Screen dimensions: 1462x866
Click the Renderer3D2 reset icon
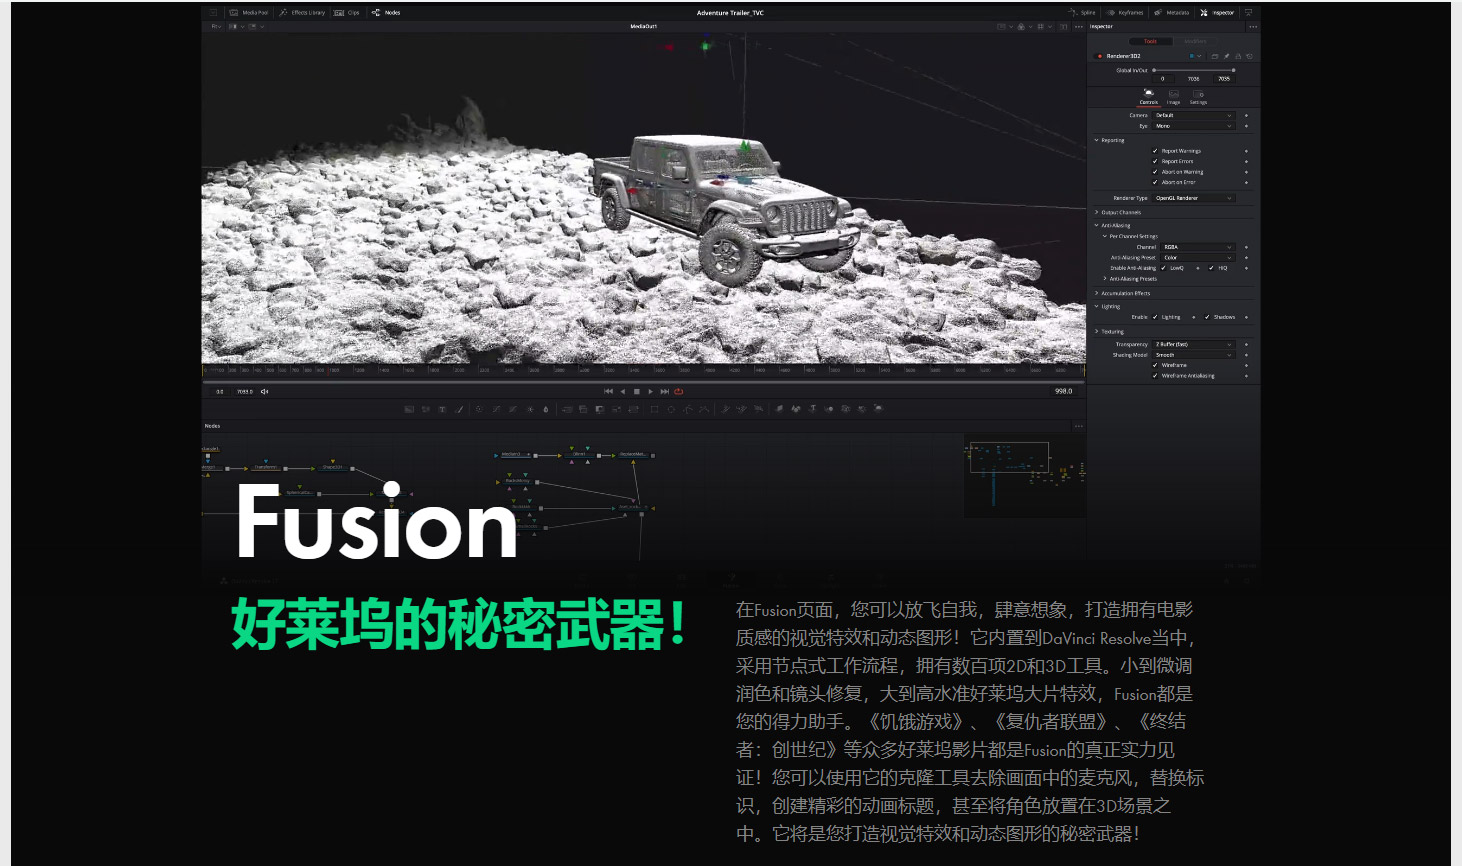1249,56
